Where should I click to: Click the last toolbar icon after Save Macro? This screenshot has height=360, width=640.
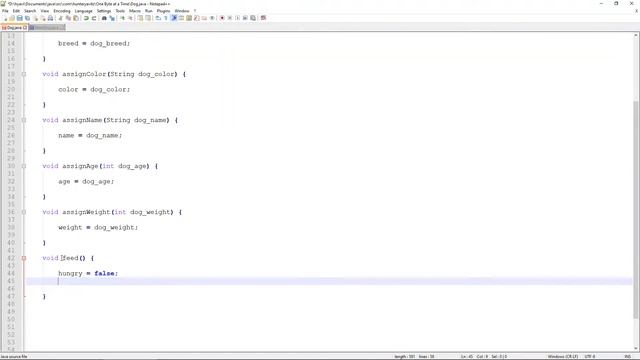coord(263,18)
